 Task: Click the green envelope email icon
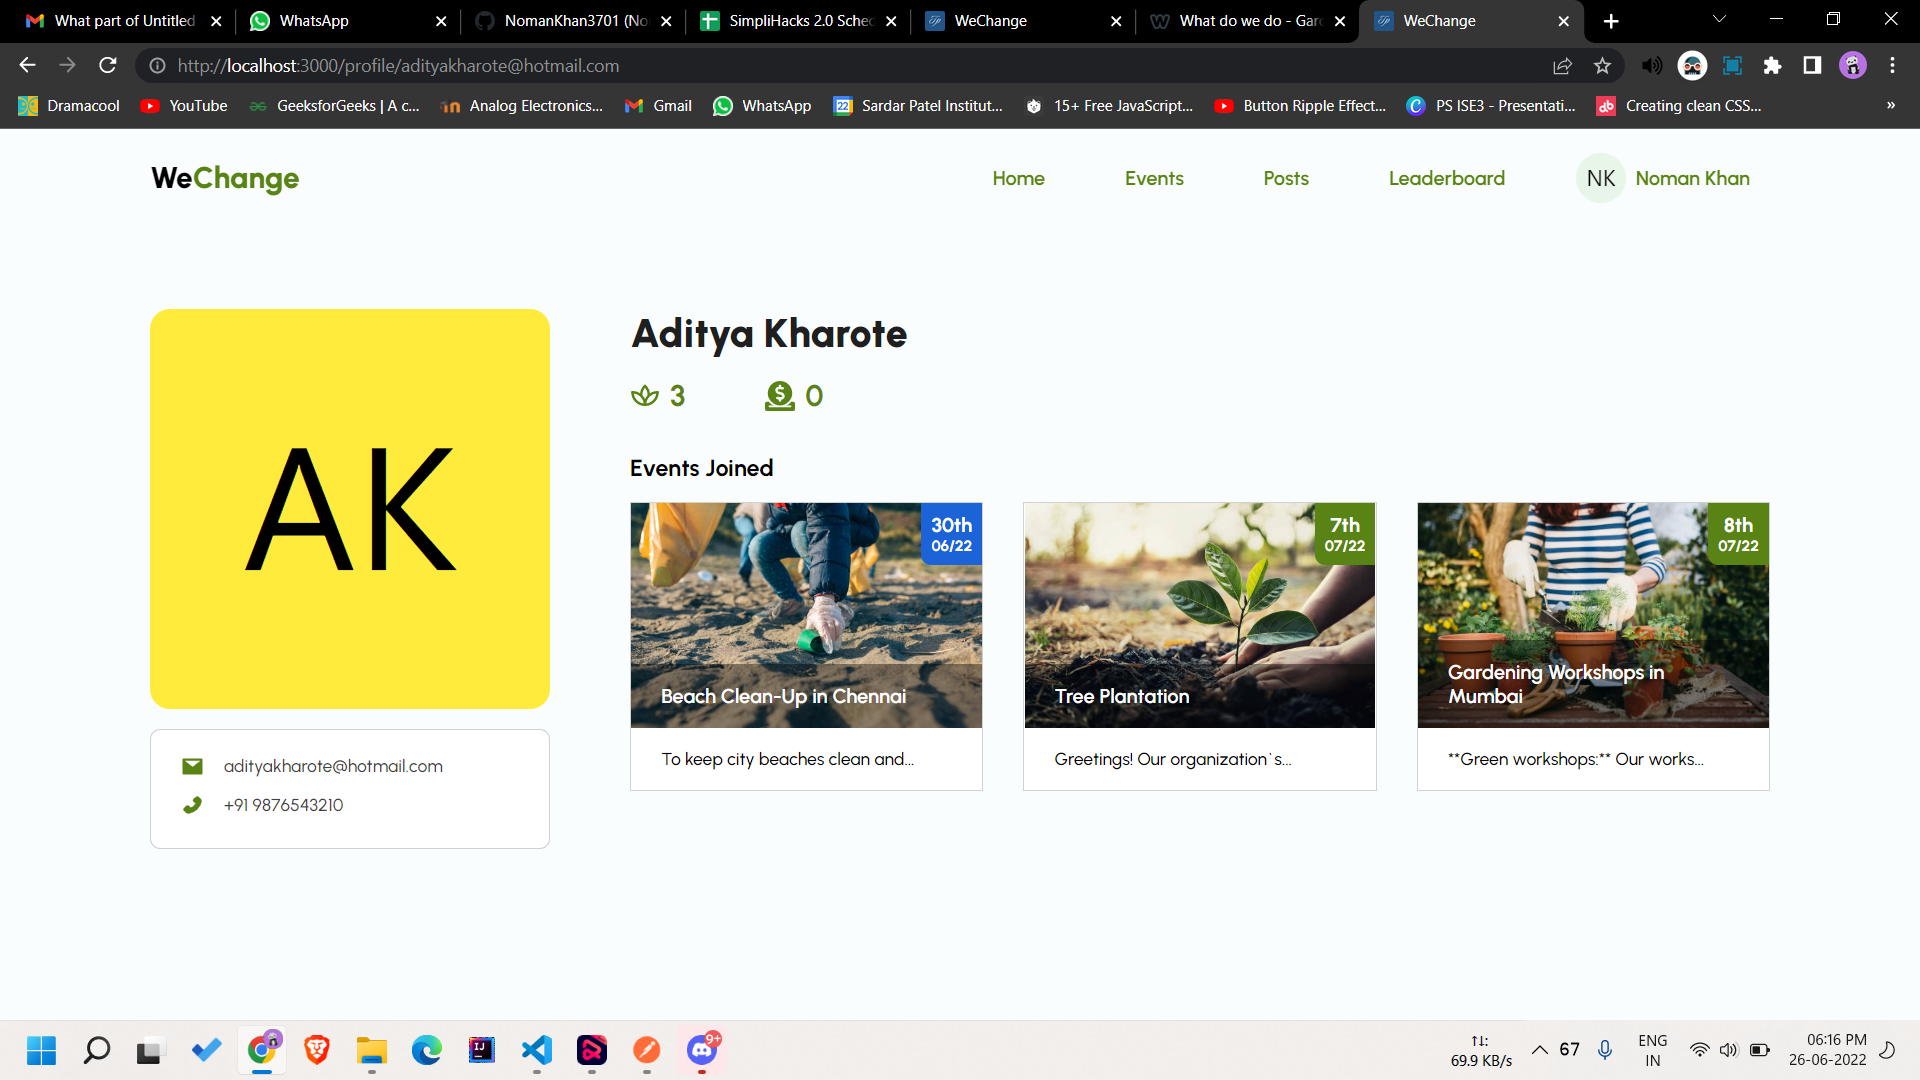192,766
